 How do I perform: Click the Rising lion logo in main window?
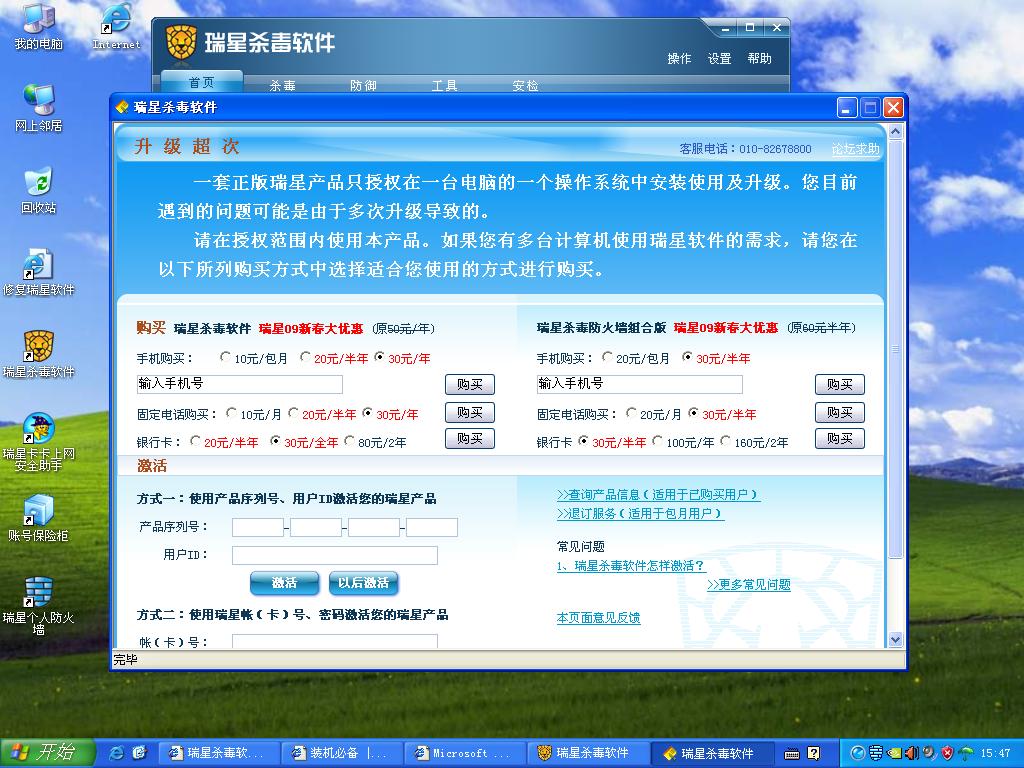pos(181,43)
